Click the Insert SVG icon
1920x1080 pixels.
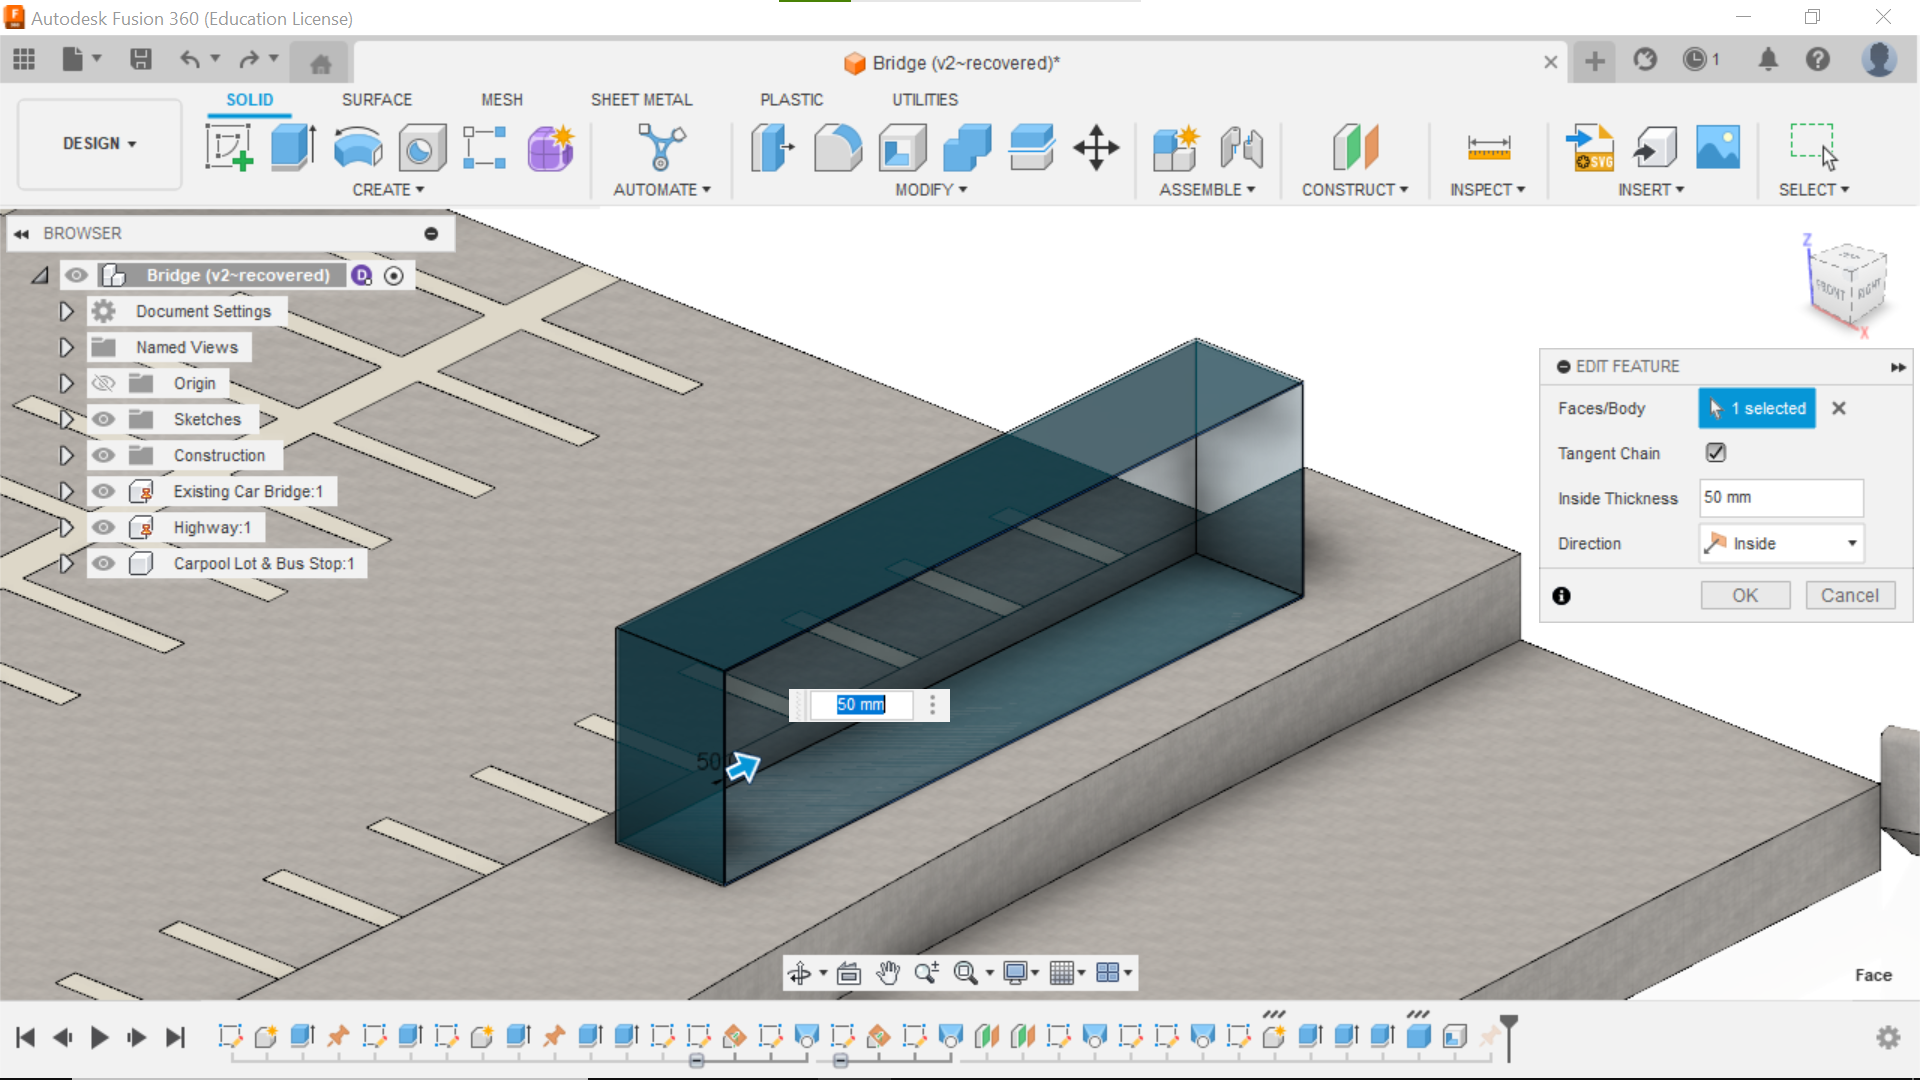1590,147
